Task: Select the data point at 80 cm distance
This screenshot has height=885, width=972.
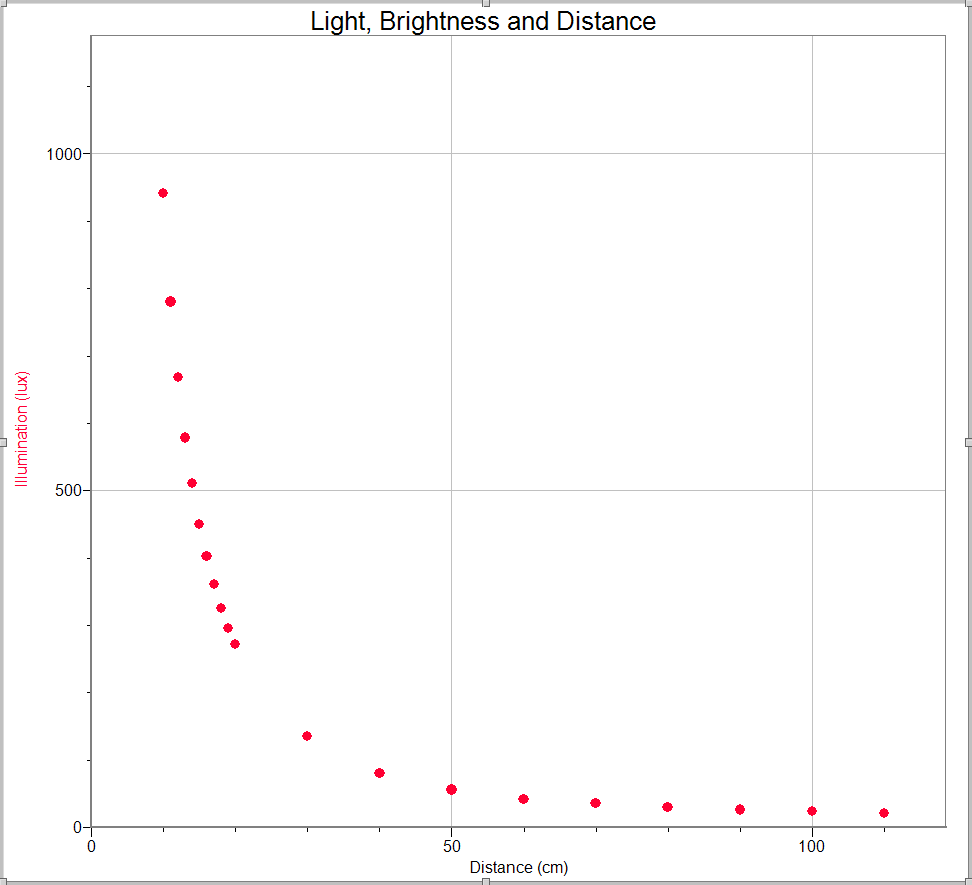Action: [668, 807]
